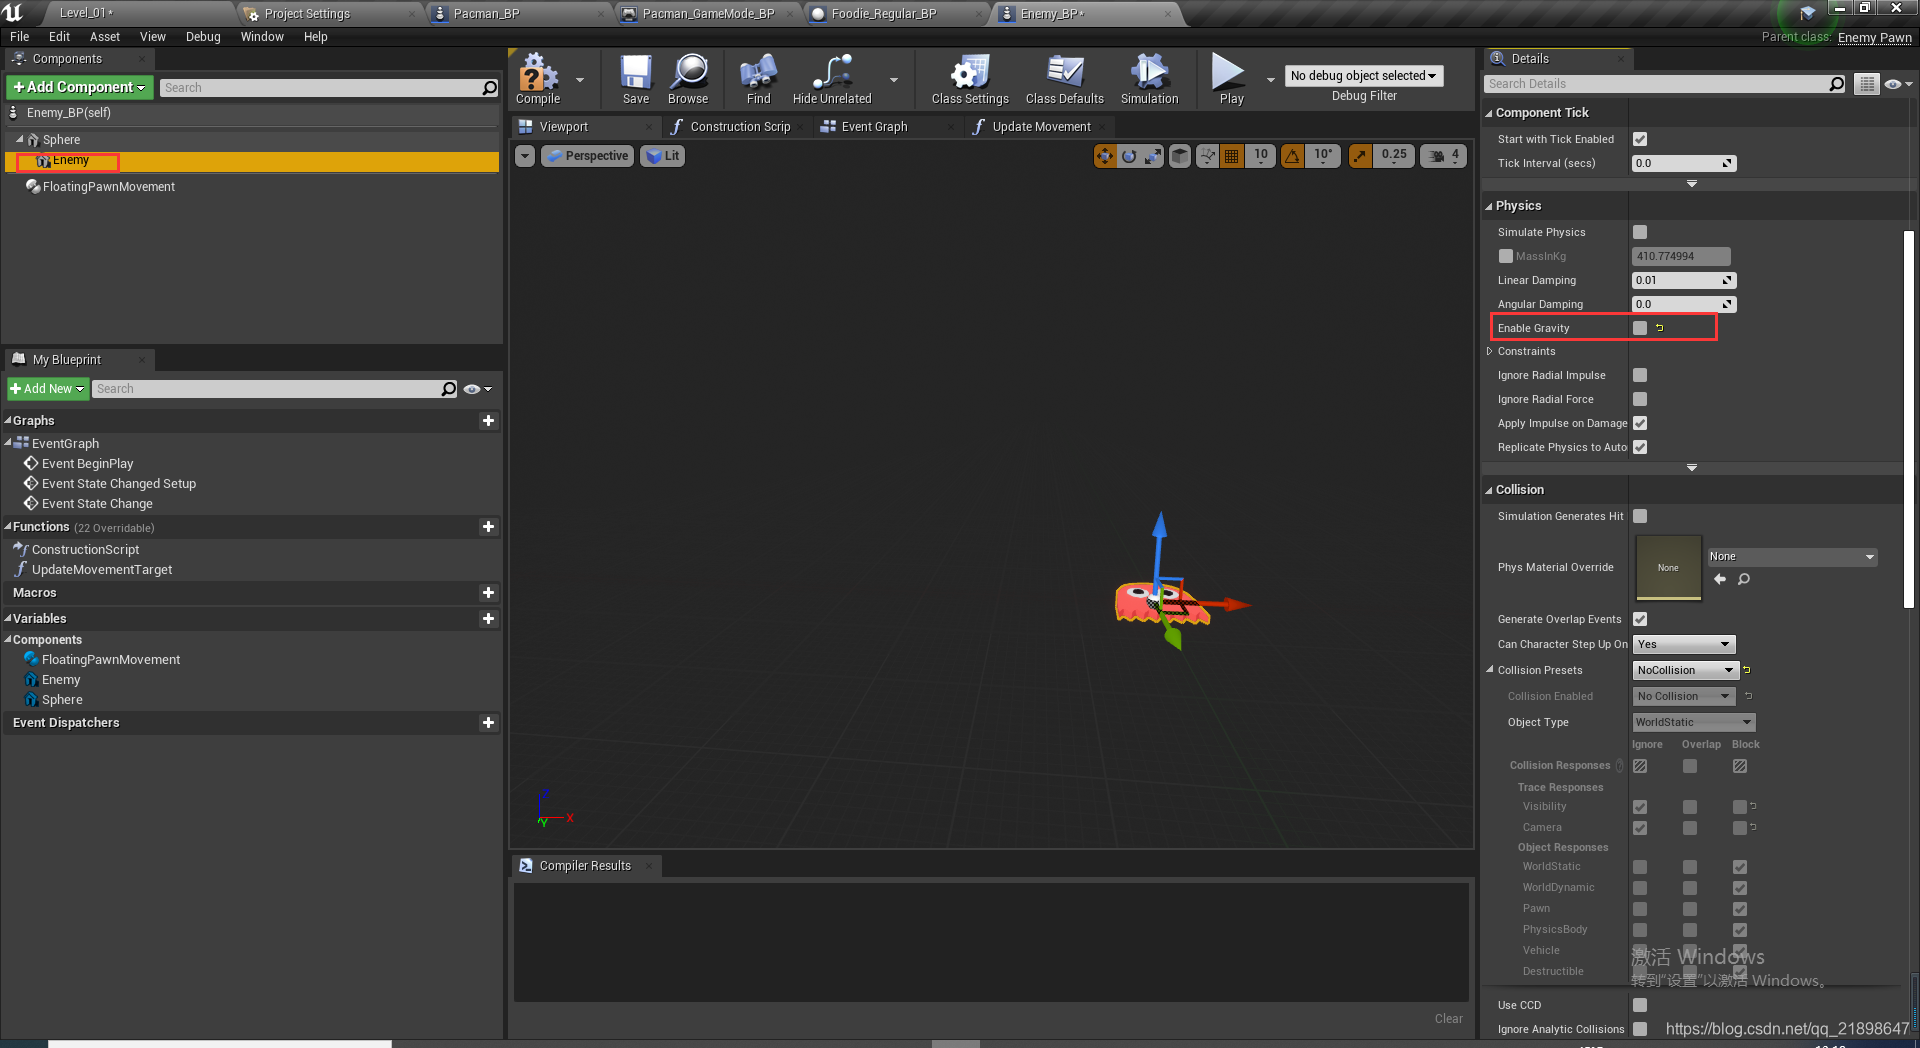Add a new Variable with plus icon
The height and width of the screenshot is (1048, 1920).
(488, 619)
